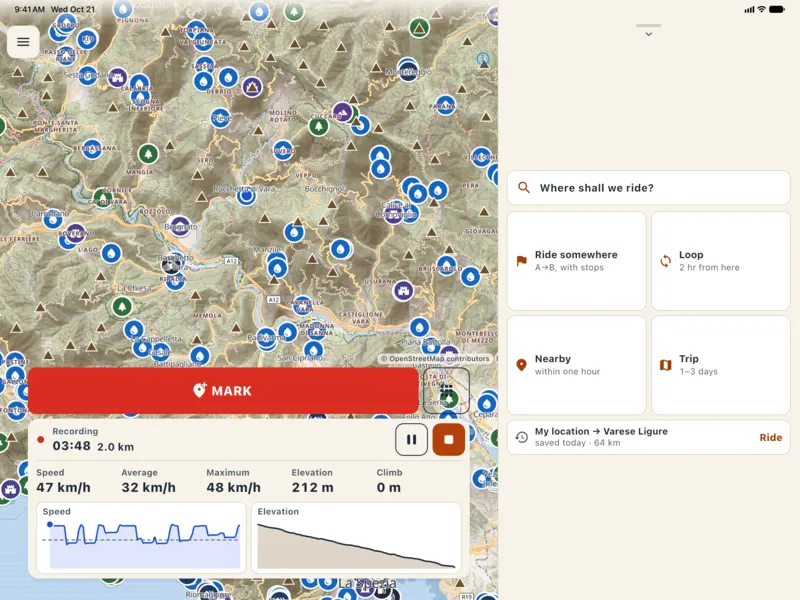The width and height of the screenshot is (800, 600).
Task: Tap the green tree icon below La Chiesa
Action: (122, 307)
